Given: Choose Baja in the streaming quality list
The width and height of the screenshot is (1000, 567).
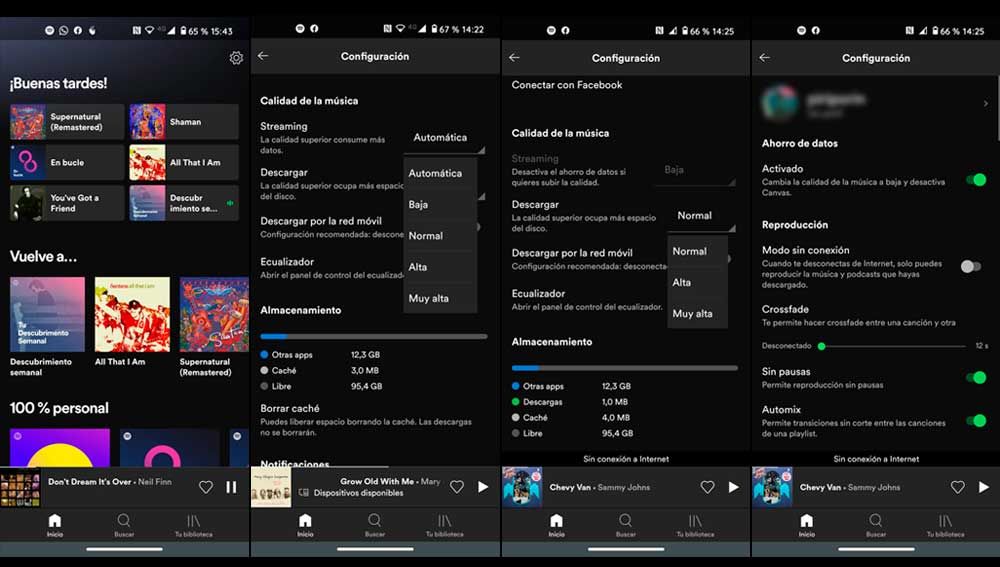Looking at the screenshot, I should 440,205.
